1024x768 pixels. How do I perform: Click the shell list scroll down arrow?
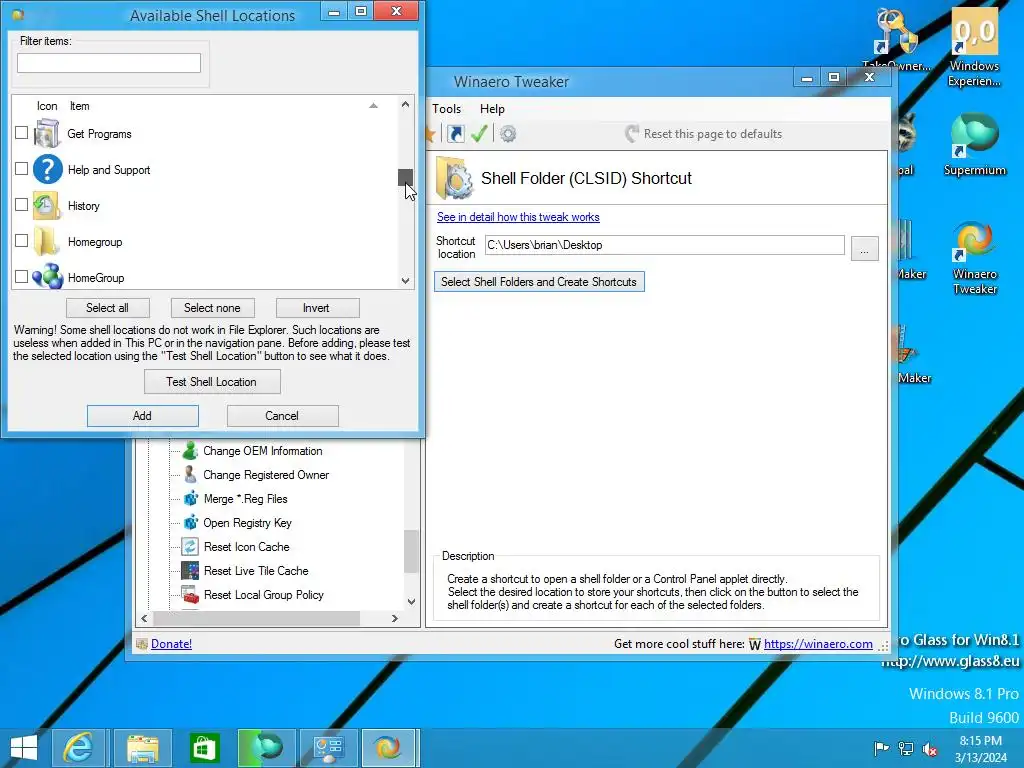tap(405, 281)
